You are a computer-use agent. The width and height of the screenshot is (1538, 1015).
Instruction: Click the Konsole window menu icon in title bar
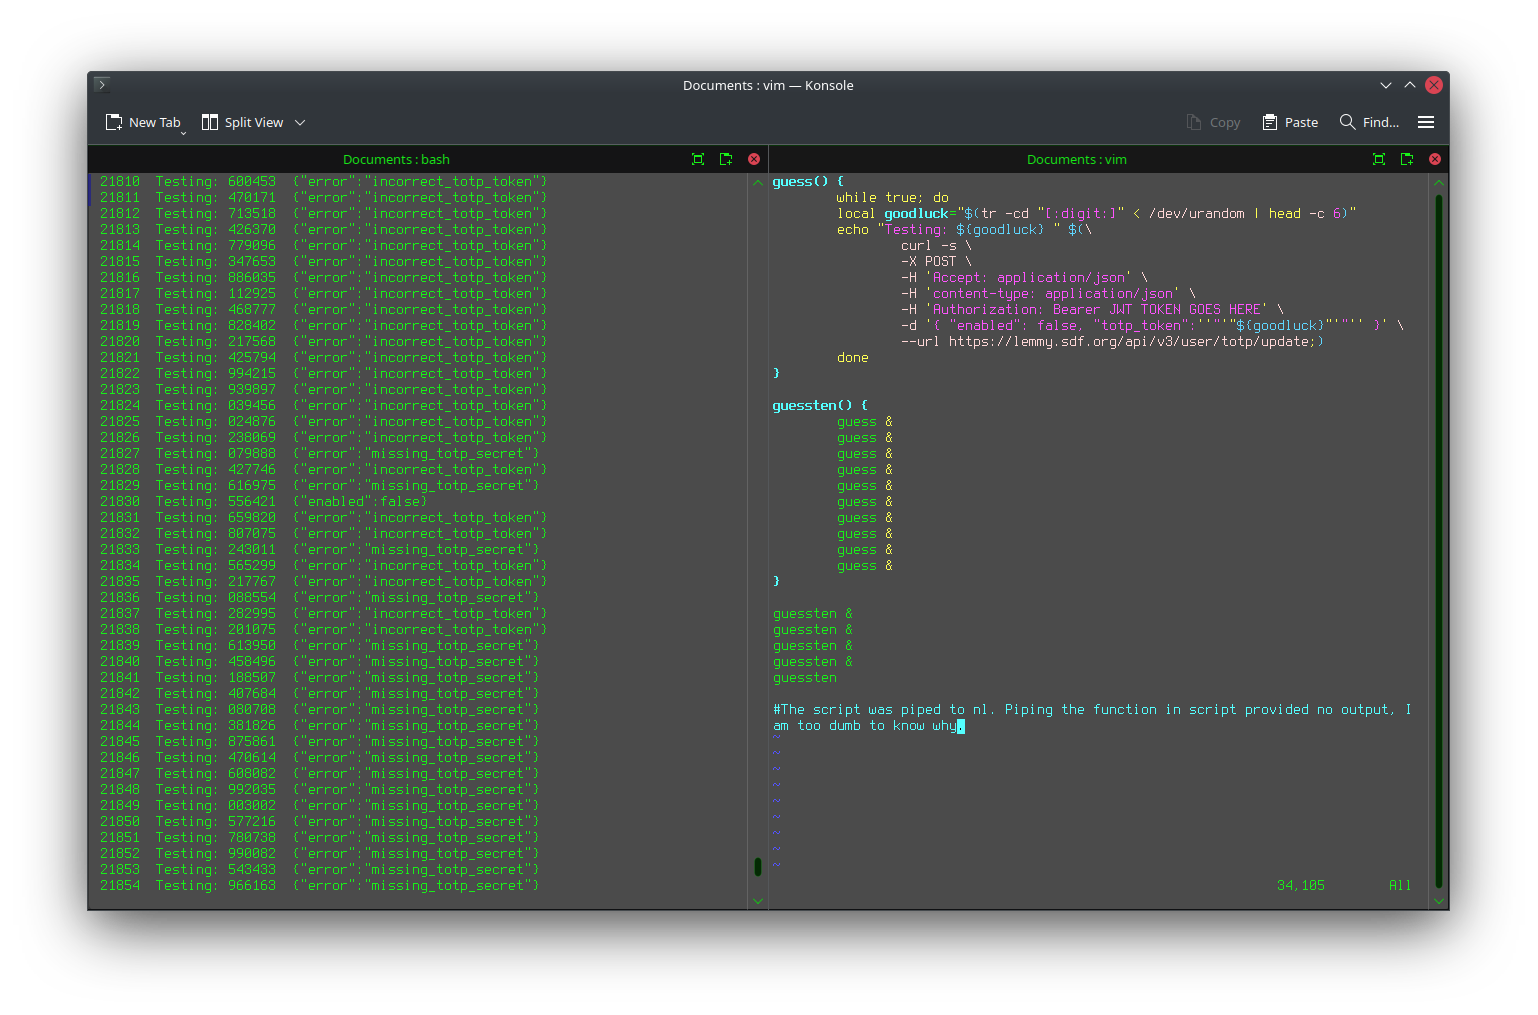pyautogui.click(x=102, y=85)
